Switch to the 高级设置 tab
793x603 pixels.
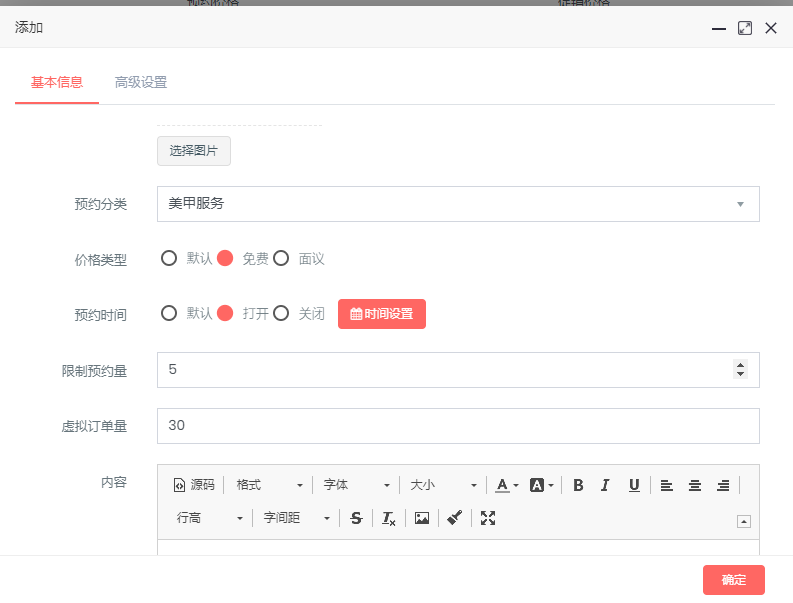[x=141, y=82]
